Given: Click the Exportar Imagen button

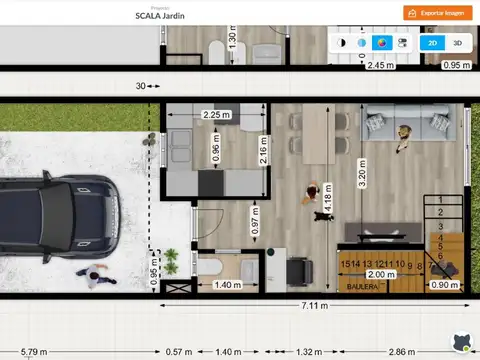Looking at the screenshot, I should [x=438, y=13].
